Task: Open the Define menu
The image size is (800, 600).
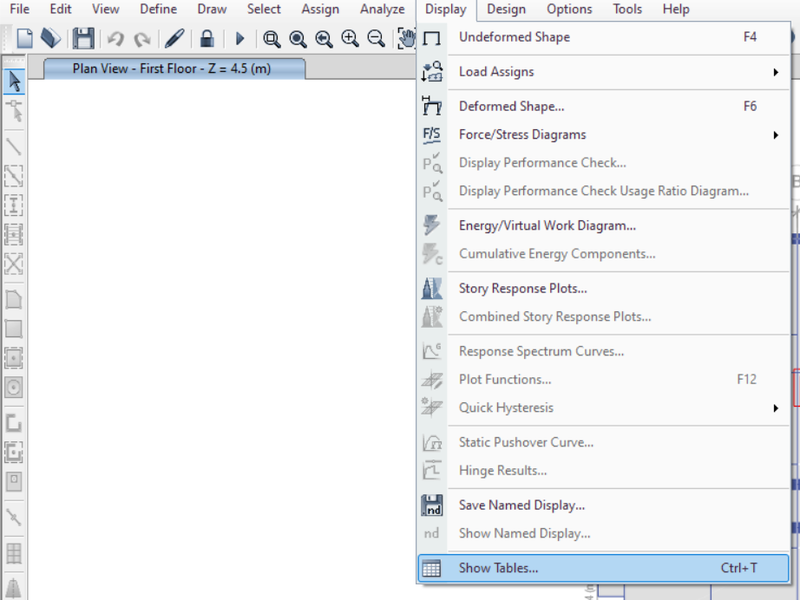Action: (158, 9)
